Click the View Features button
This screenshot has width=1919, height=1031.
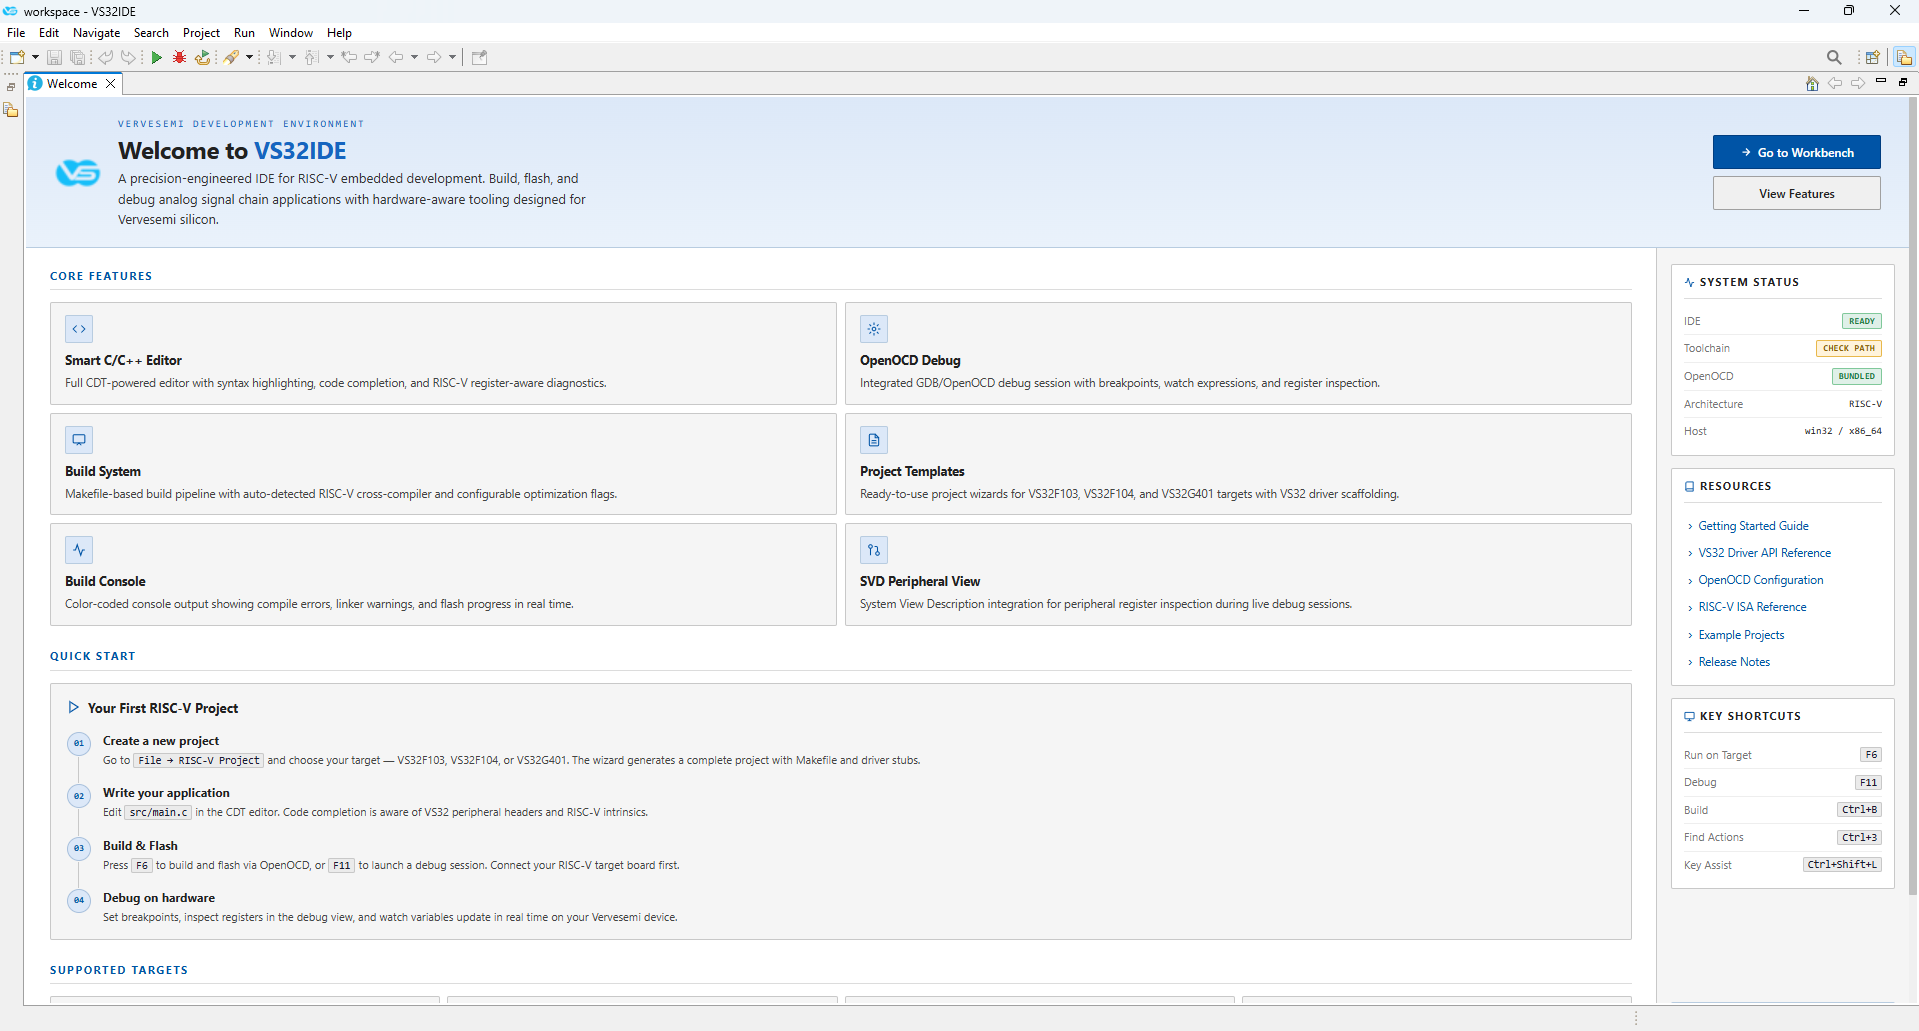tap(1796, 193)
